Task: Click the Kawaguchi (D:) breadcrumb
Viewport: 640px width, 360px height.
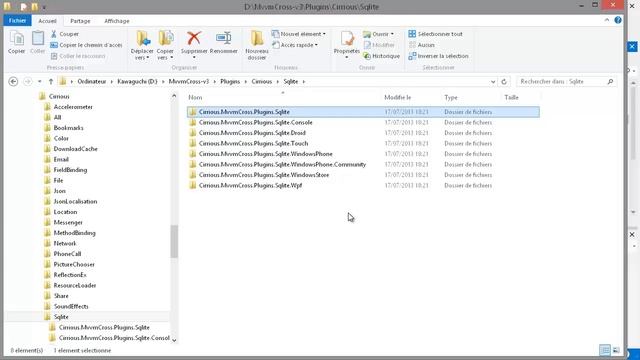Action: coord(137,82)
